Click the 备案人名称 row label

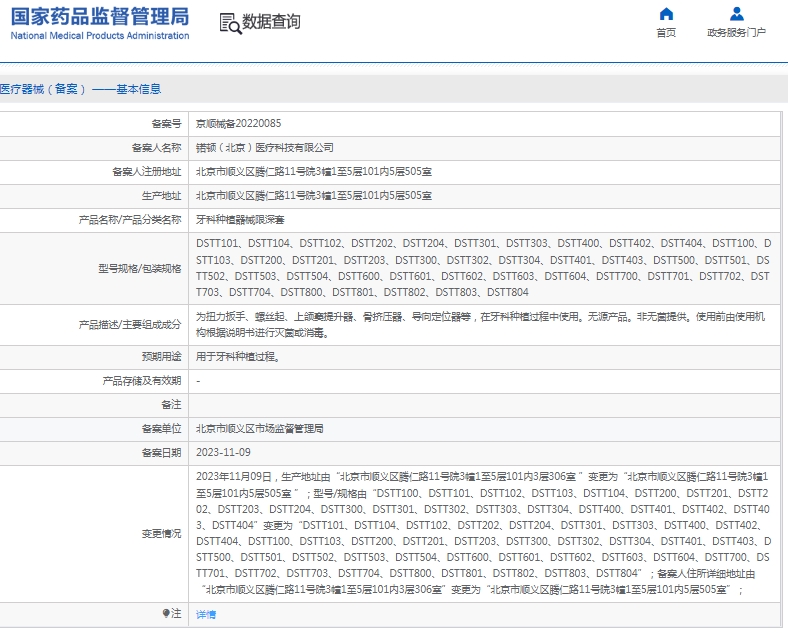point(156,148)
